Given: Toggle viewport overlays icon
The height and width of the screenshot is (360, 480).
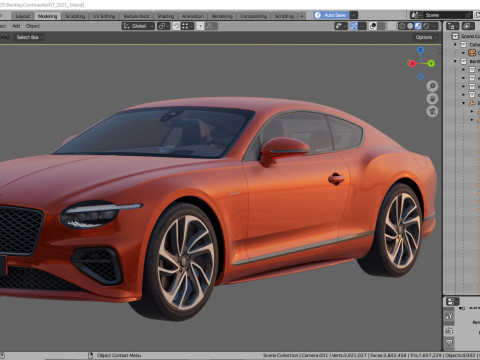Looking at the screenshot, I should tap(373, 26).
